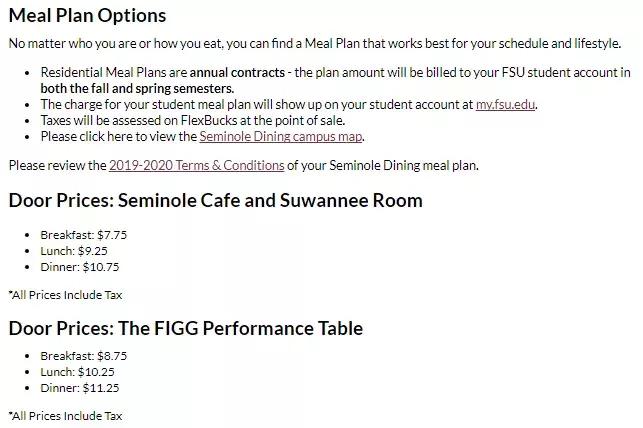Click the Breakfast $7.75 list item
This screenshot has width=643, height=428.
tap(84, 235)
